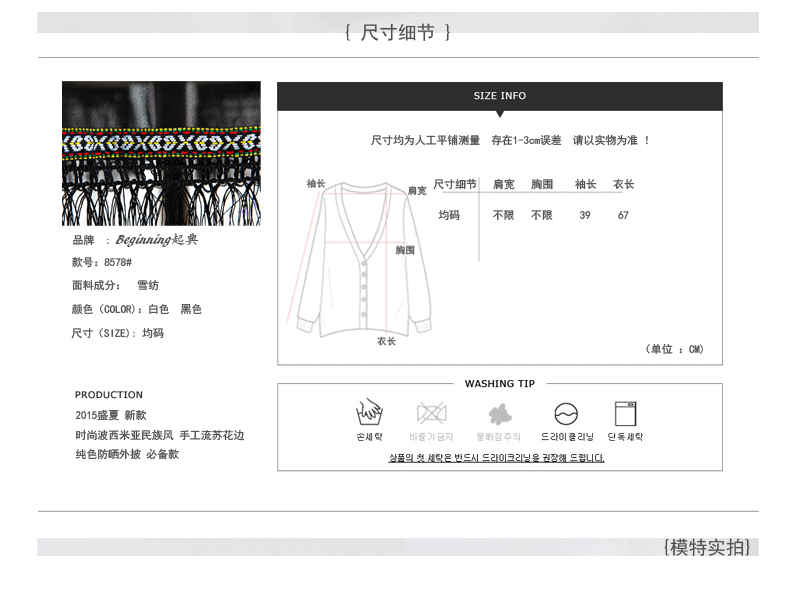Click the 단독세탁 separate wash label

pos(625,437)
